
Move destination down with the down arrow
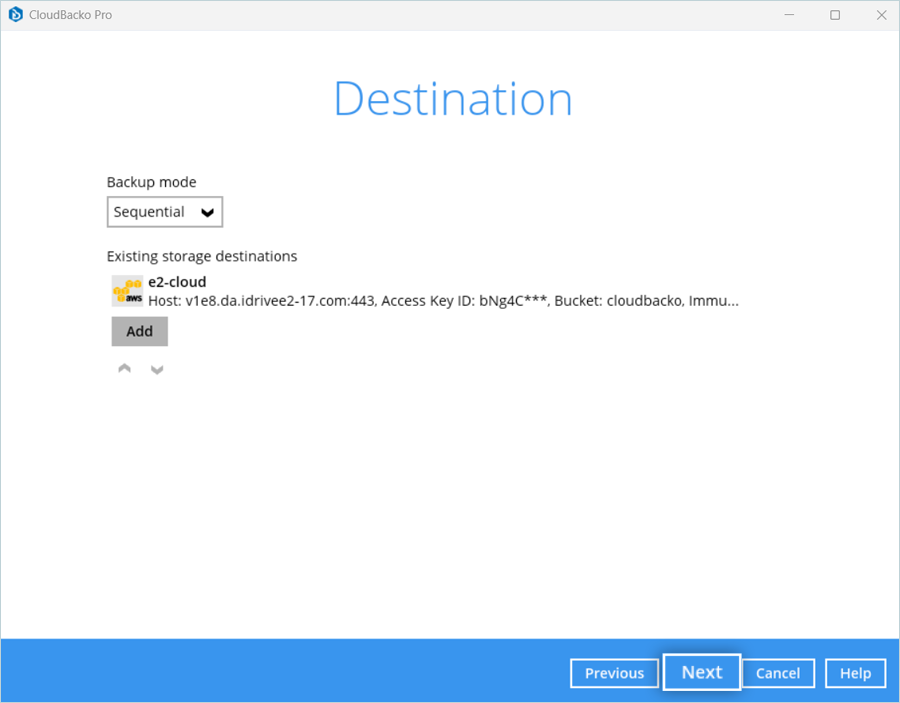pyautogui.click(x=157, y=369)
